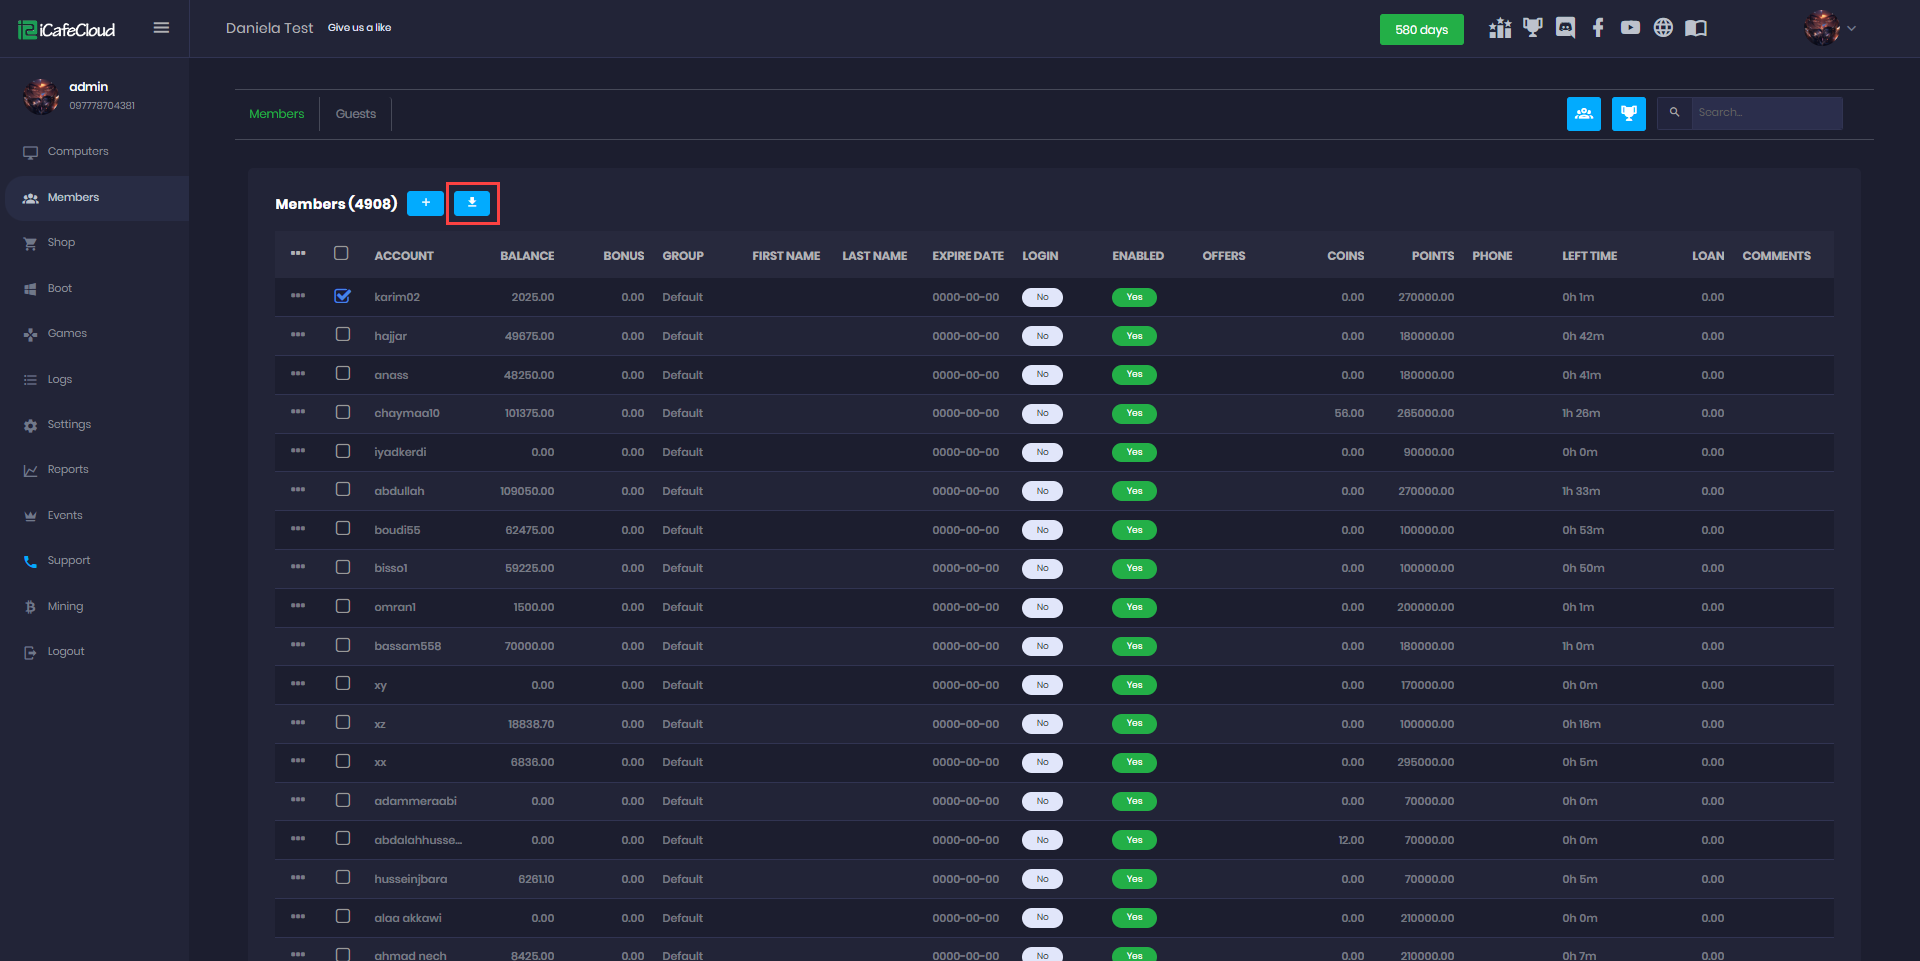
Task: Open the globe website icon
Action: (x=1663, y=28)
